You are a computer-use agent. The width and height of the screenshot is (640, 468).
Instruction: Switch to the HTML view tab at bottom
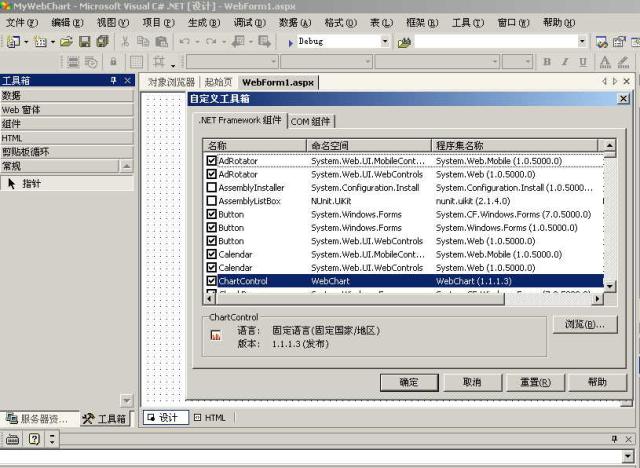pyautogui.click(x=210, y=417)
